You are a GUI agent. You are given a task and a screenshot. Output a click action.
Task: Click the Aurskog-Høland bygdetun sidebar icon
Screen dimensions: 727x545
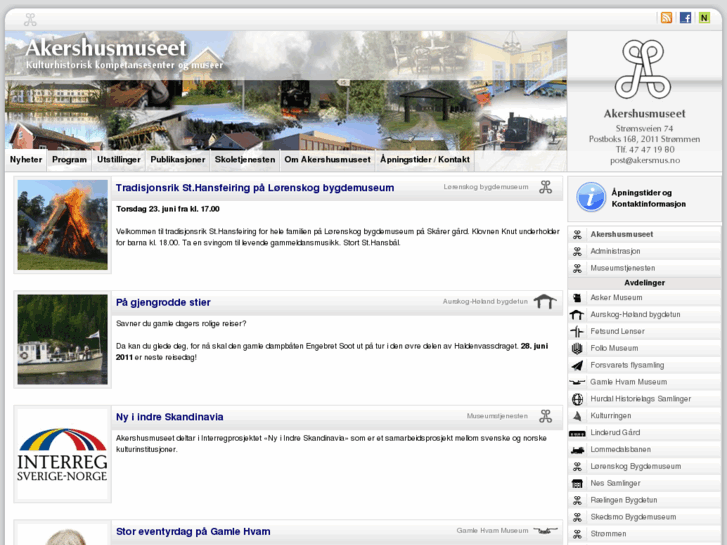click(x=577, y=314)
